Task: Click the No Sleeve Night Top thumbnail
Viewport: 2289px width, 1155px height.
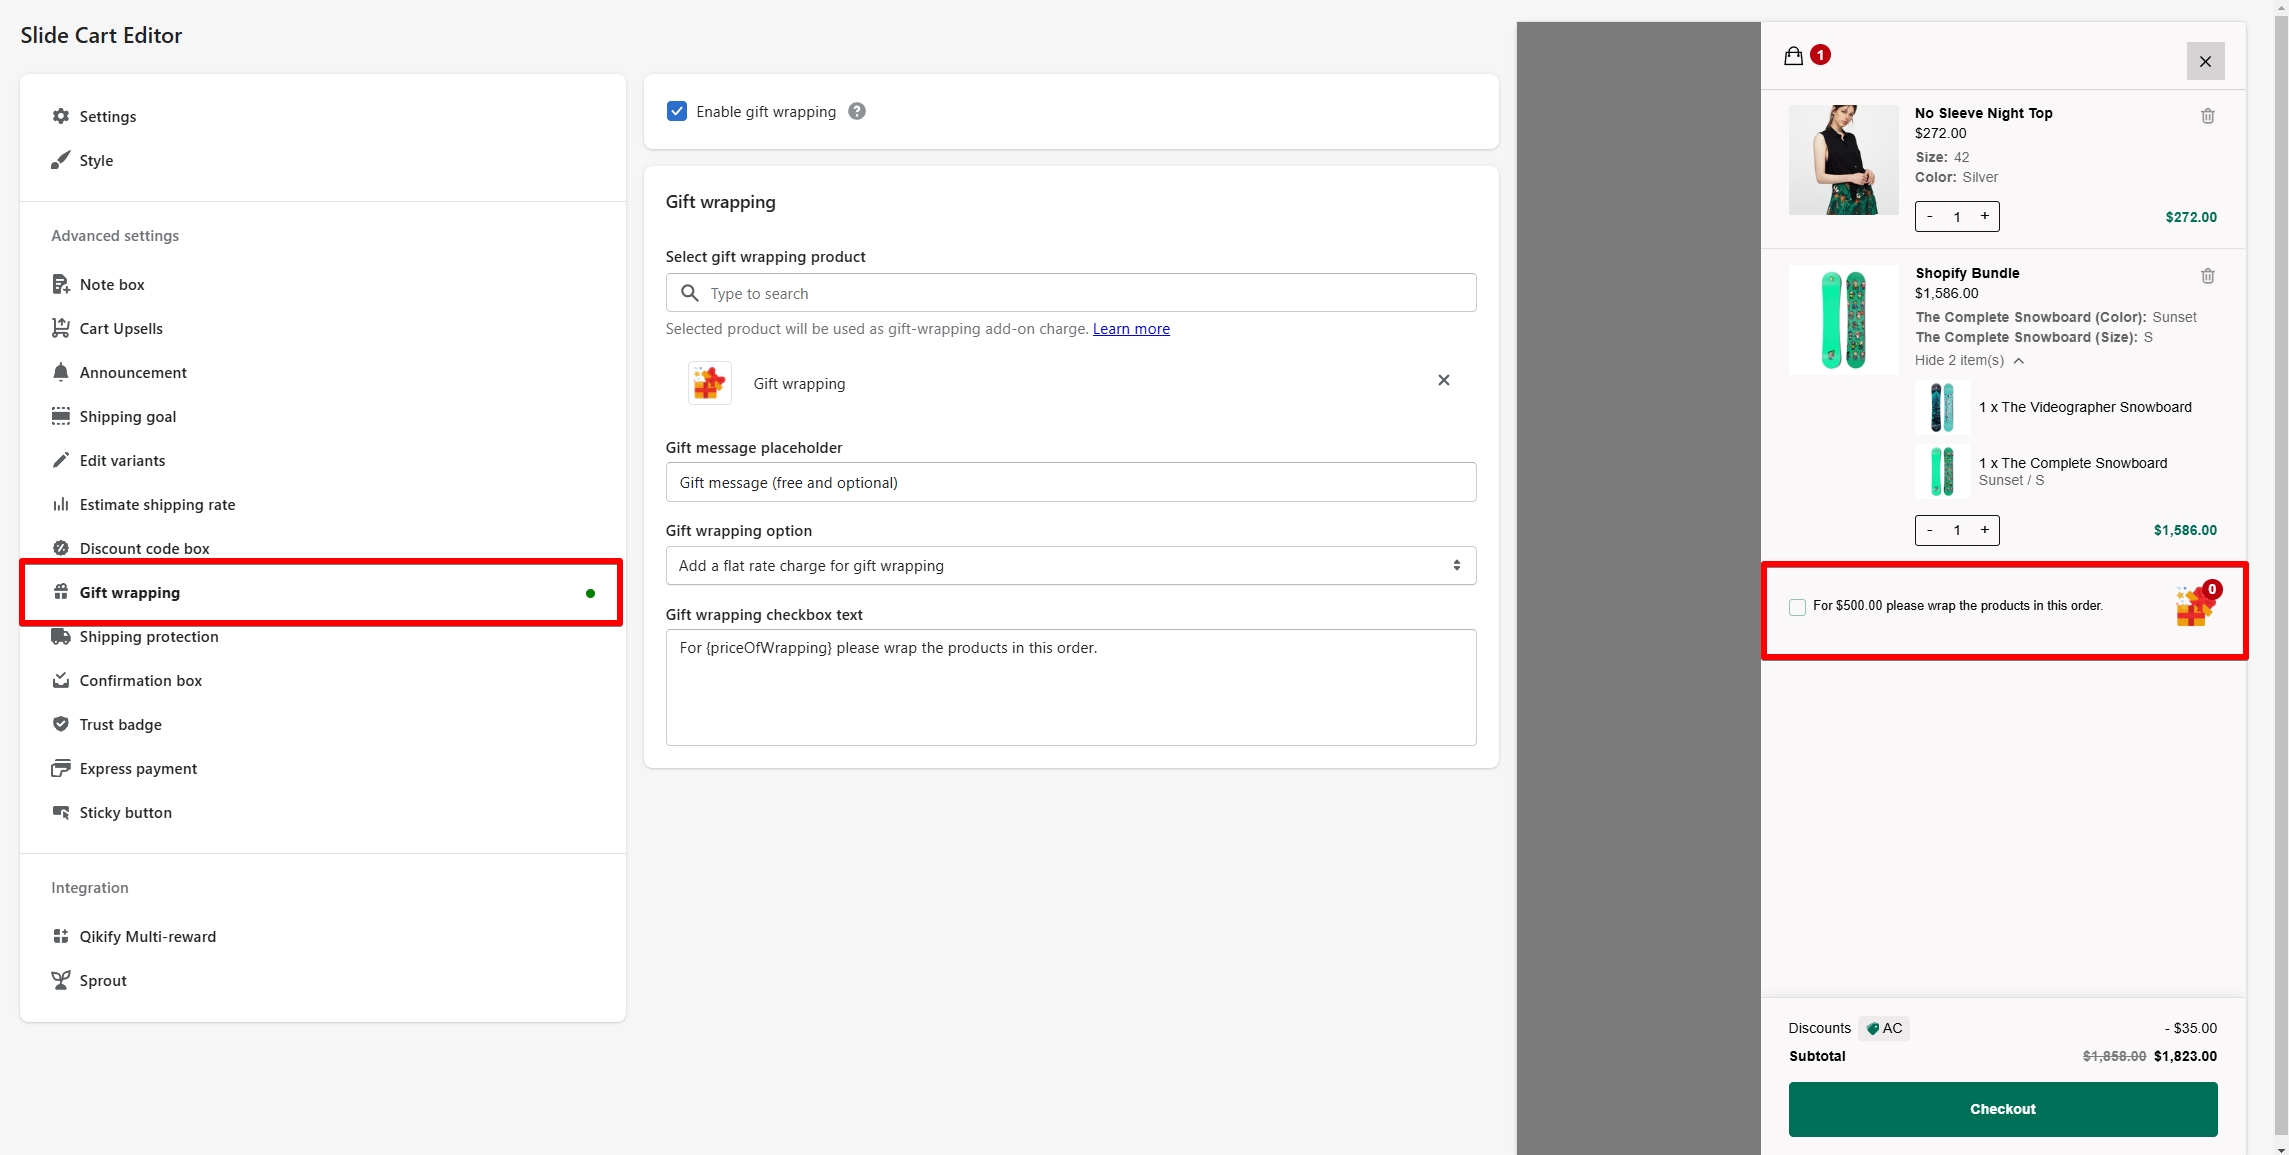Action: [x=1843, y=160]
